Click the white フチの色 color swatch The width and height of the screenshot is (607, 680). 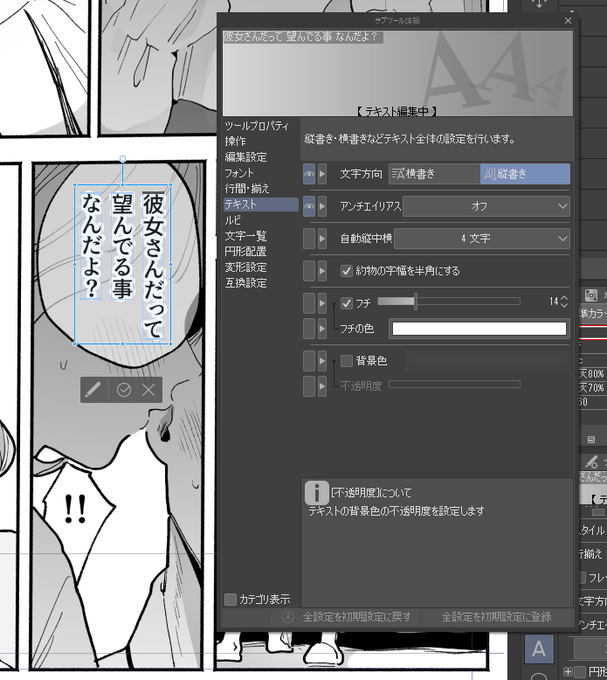pyautogui.click(x=480, y=329)
